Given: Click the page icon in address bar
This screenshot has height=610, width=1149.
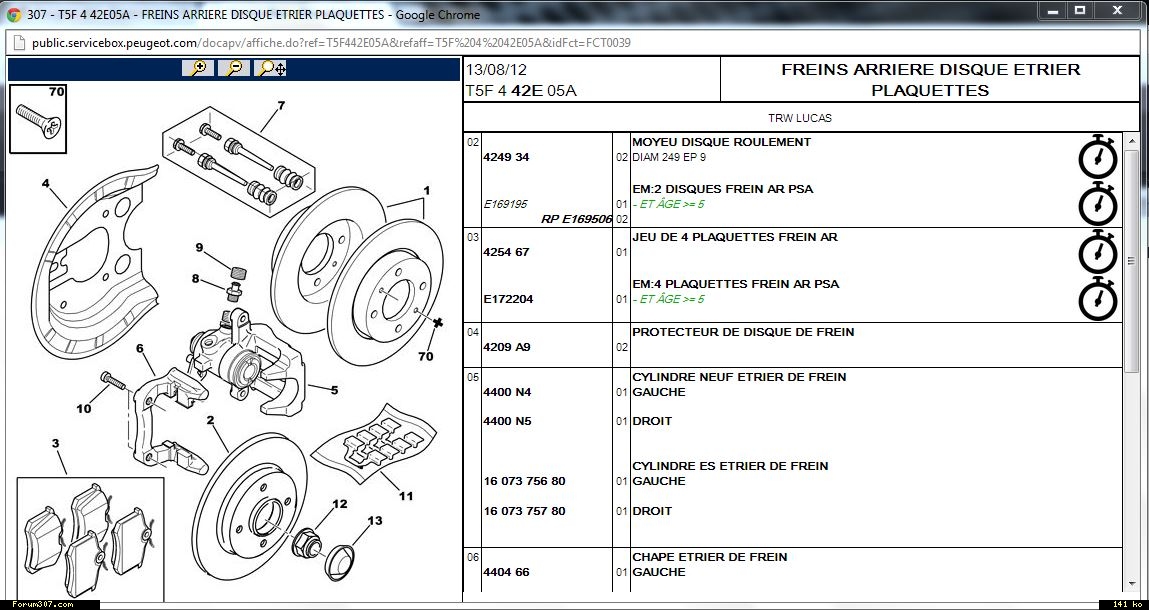Looking at the screenshot, I should pos(18,43).
